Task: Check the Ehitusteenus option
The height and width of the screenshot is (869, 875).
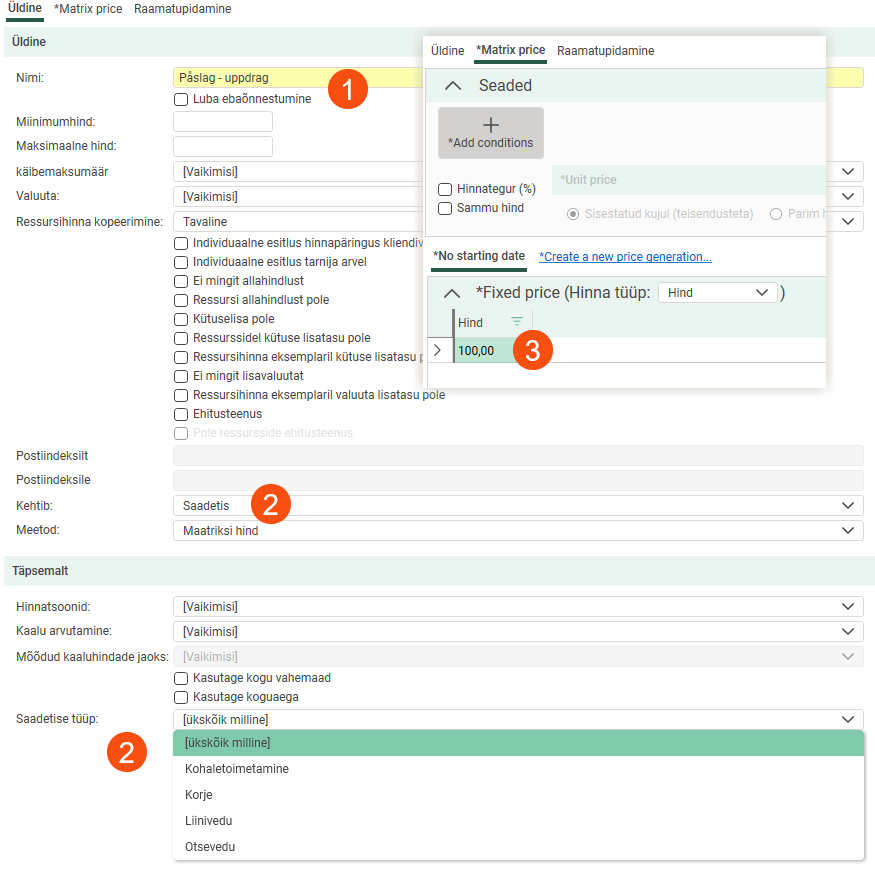Action: [x=181, y=414]
